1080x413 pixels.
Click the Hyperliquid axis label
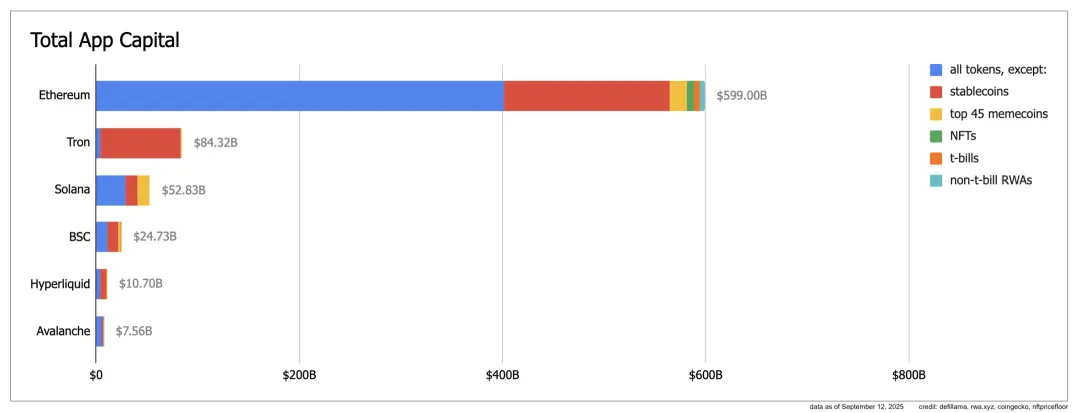pos(61,284)
